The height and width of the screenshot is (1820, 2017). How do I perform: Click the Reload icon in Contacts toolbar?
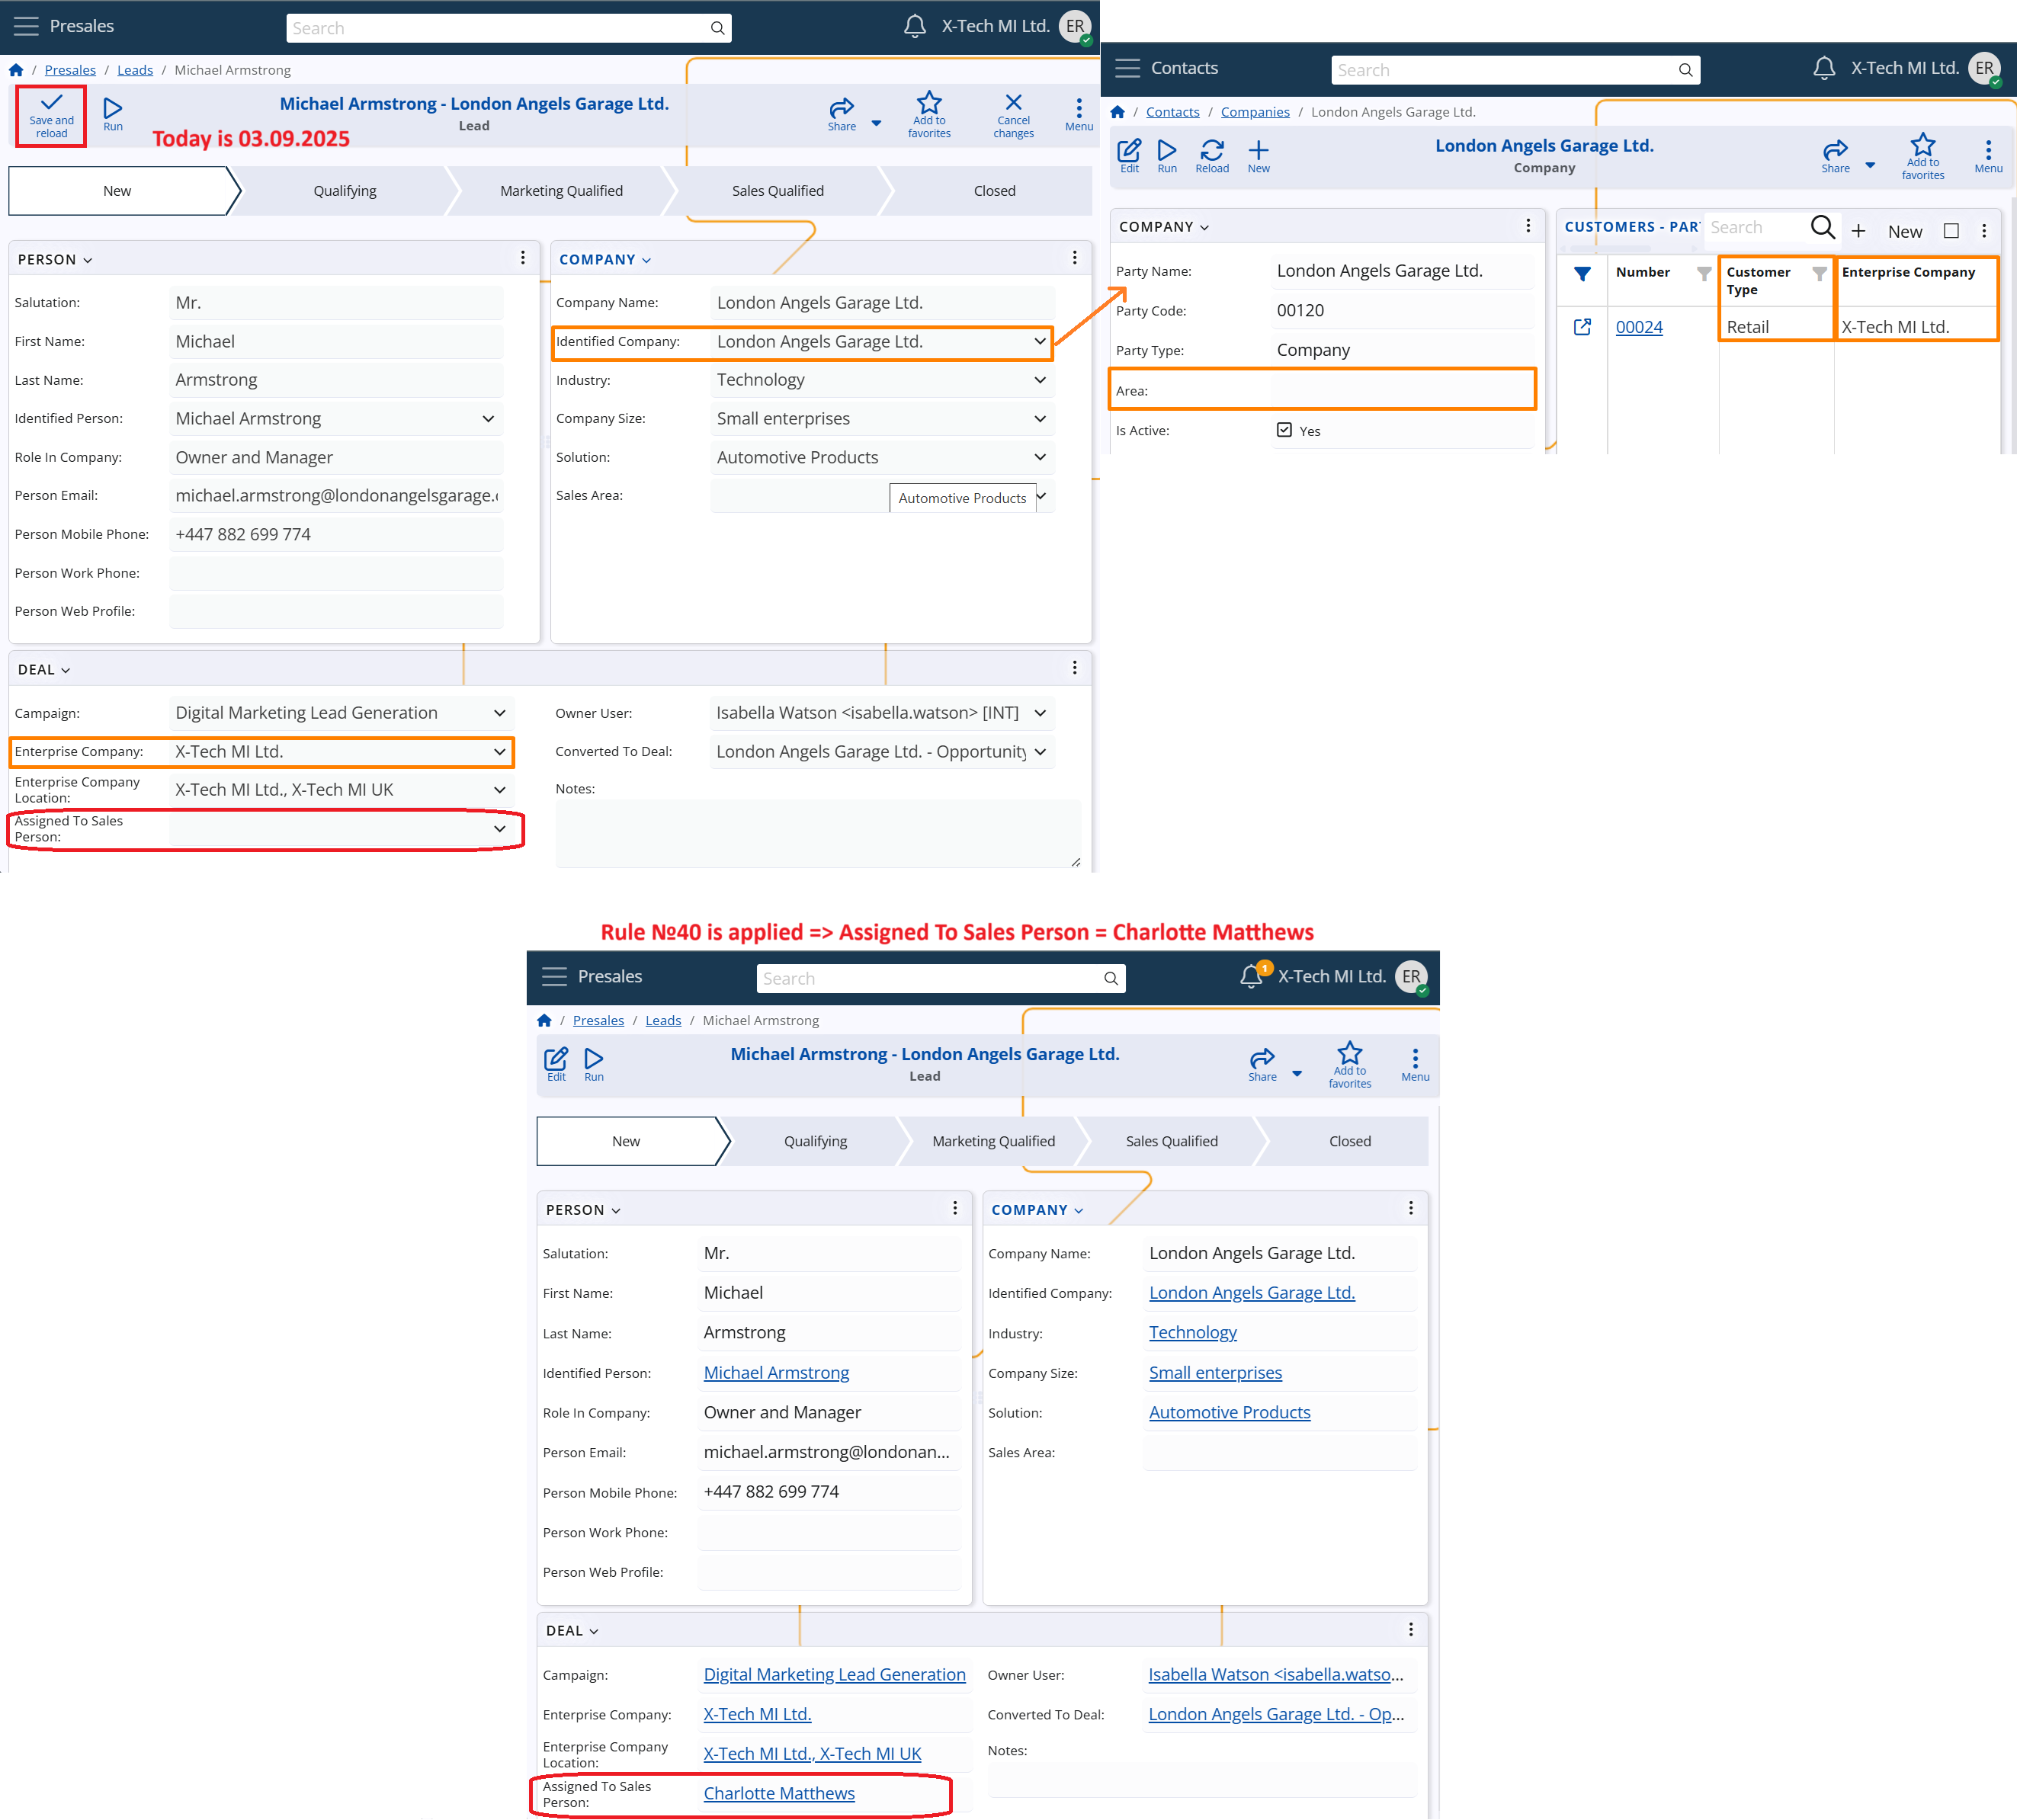(1211, 151)
